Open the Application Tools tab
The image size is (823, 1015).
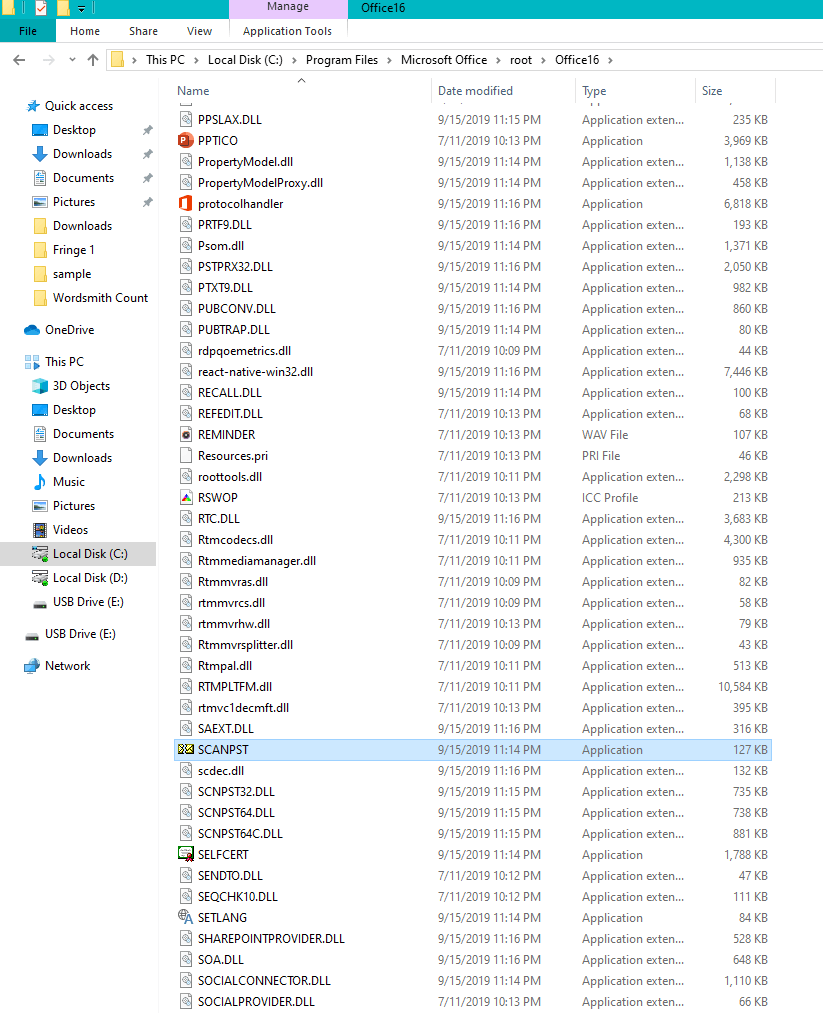287,31
